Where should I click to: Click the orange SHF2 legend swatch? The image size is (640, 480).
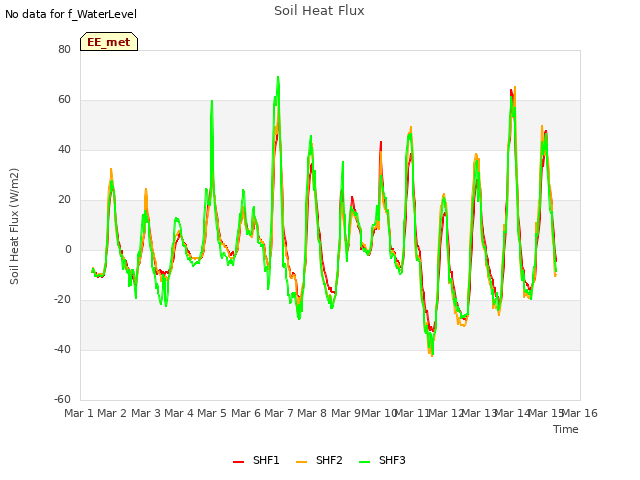click(301, 462)
